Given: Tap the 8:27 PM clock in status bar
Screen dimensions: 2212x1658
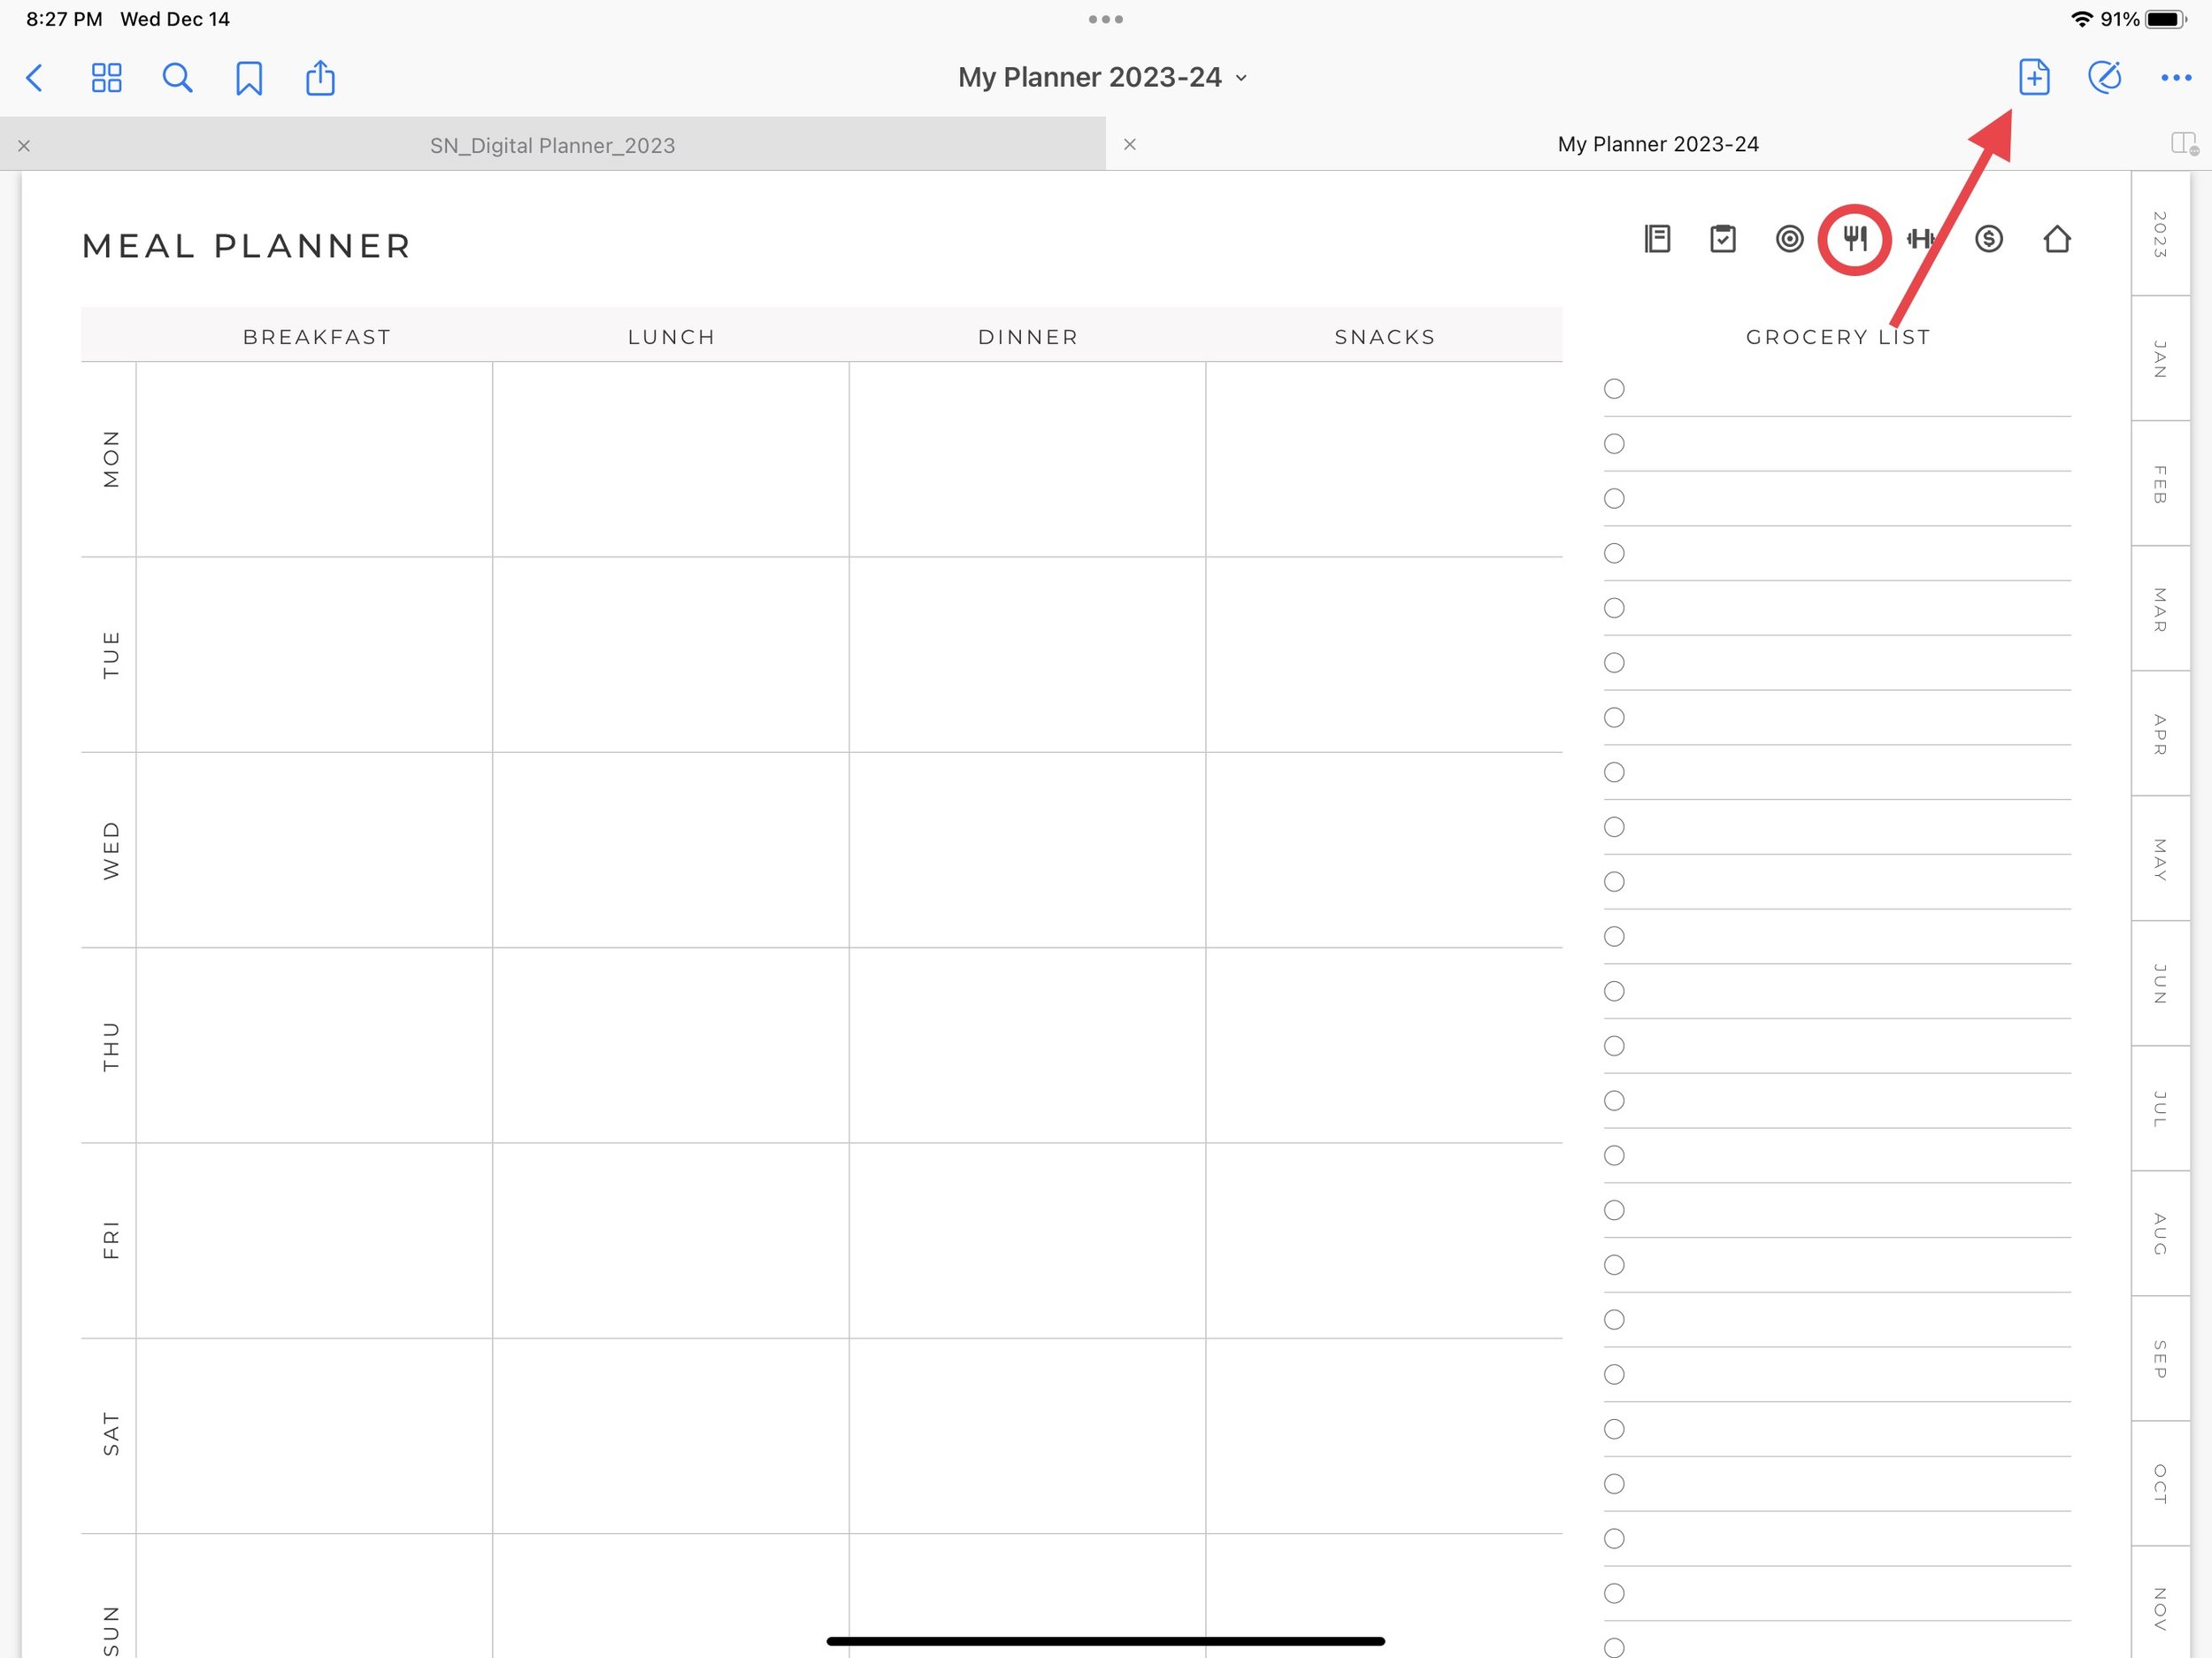Looking at the screenshot, I should [64, 19].
